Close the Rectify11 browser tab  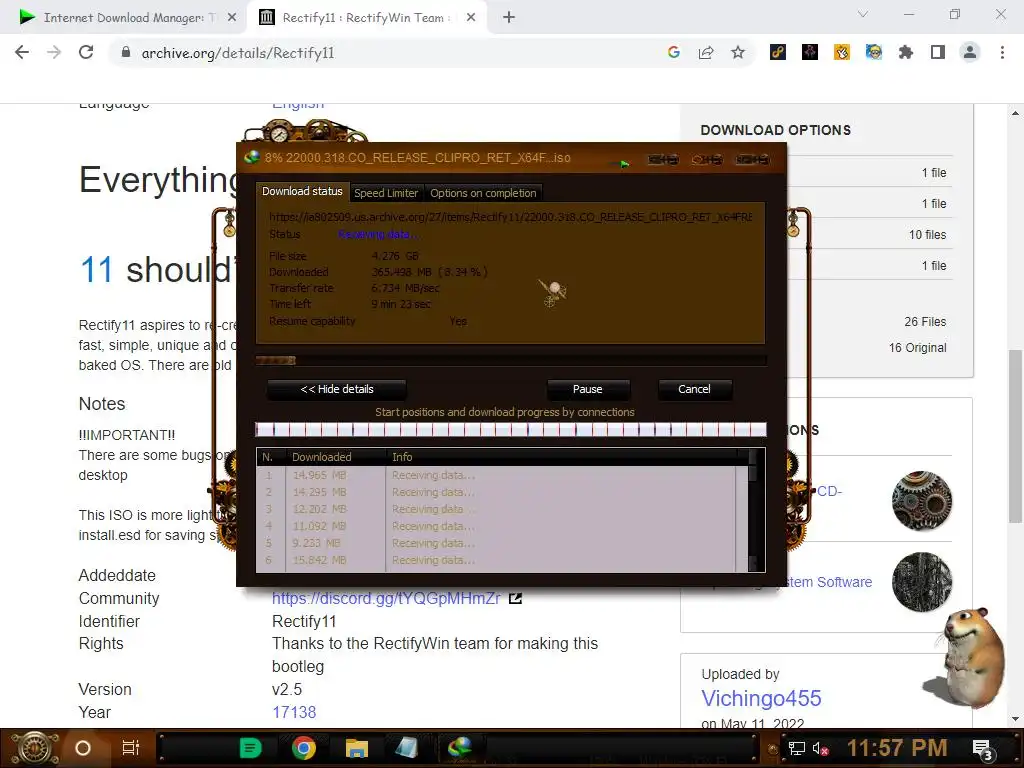tap(471, 18)
